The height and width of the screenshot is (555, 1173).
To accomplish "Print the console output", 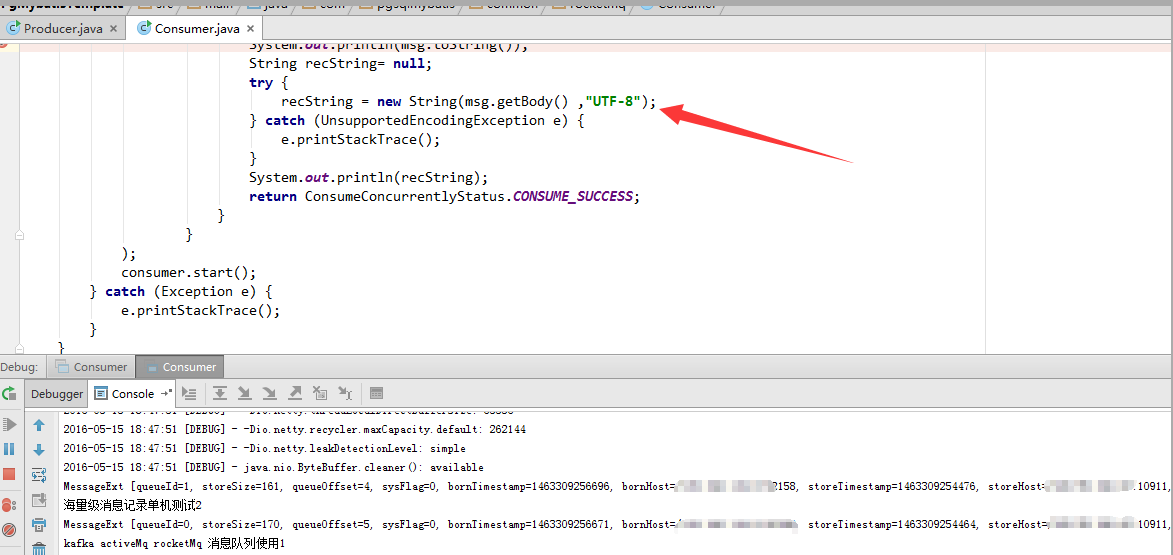I will 39,525.
